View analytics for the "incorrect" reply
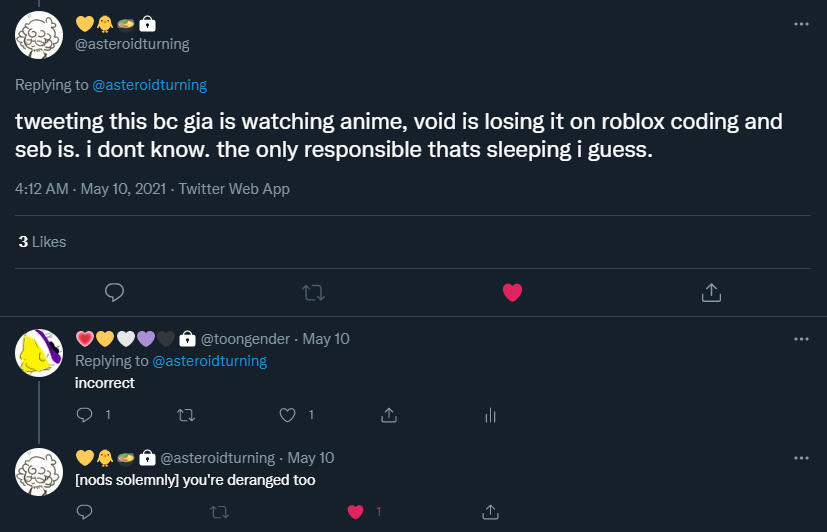The width and height of the screenshot is (827, 532). coord(491,414)
